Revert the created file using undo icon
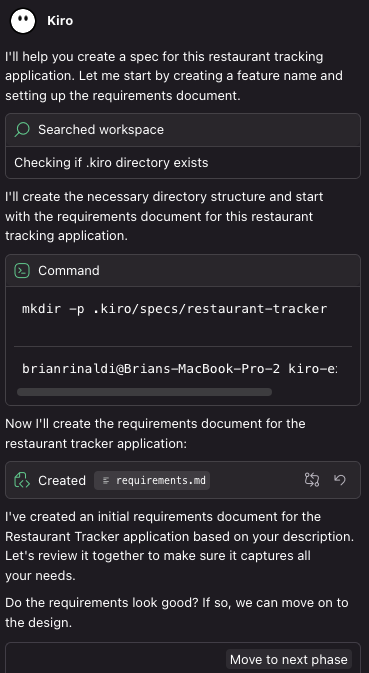Screen dimensions: 369x673 [340, 480]
